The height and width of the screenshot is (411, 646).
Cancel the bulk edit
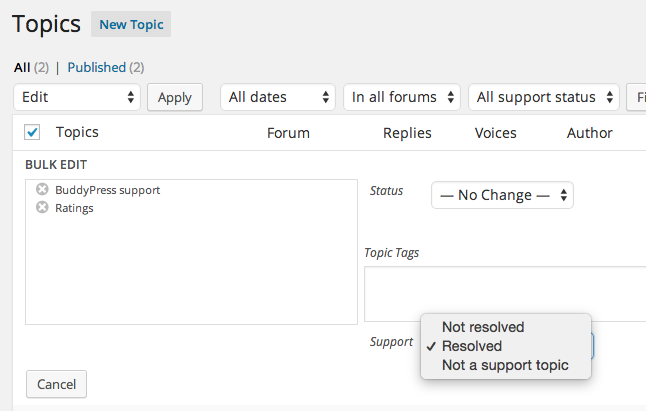(56, 384)
